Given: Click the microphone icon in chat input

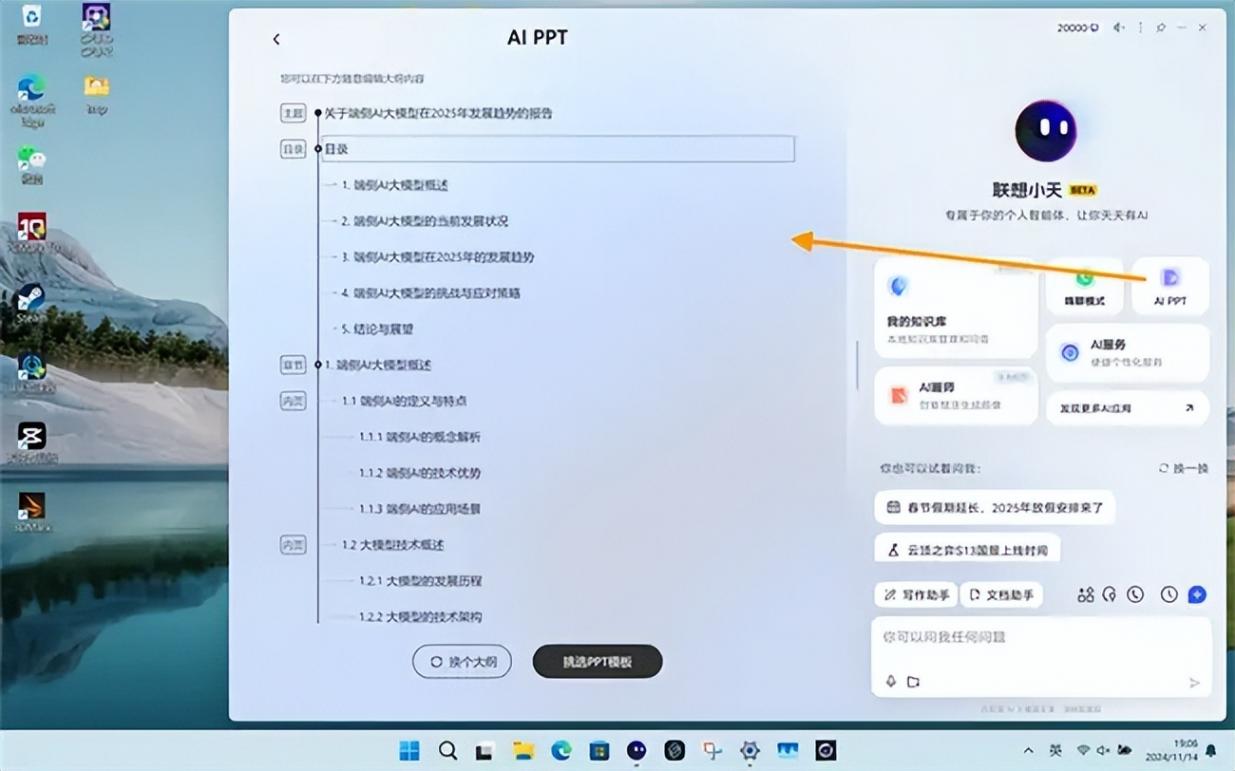Looking at the screenshot, I should (x=890, y=682).
